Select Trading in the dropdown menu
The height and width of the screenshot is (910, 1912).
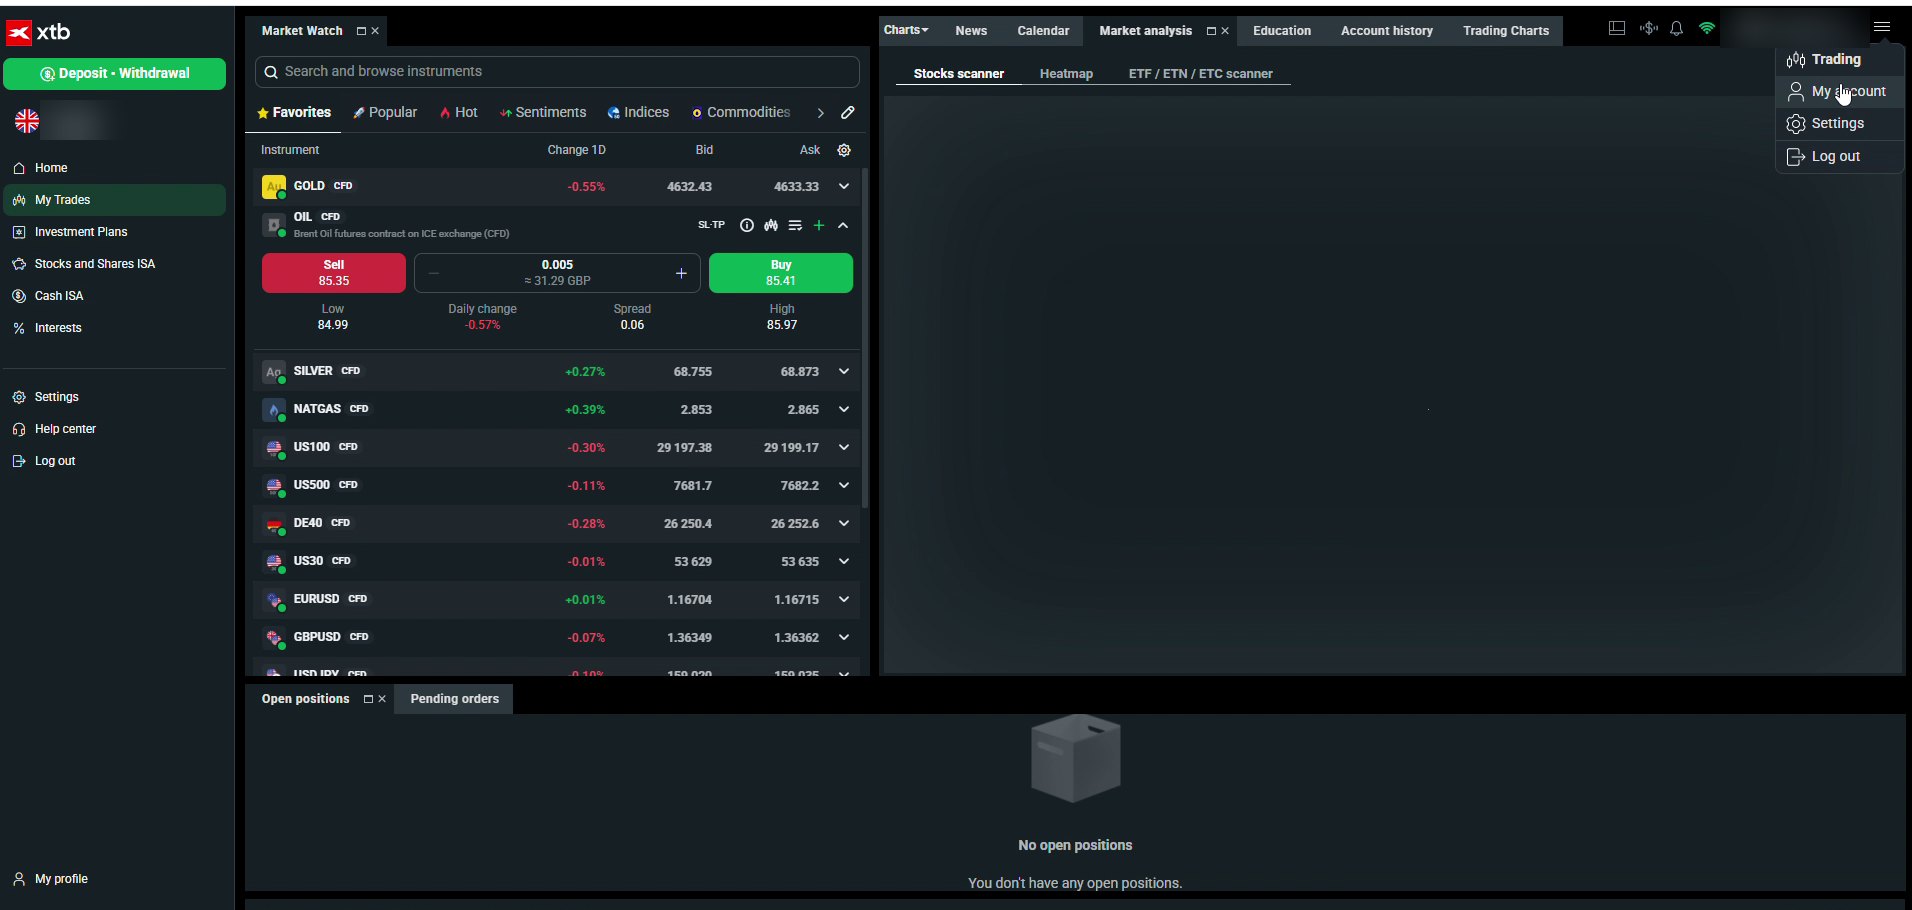pos(1840,60)
